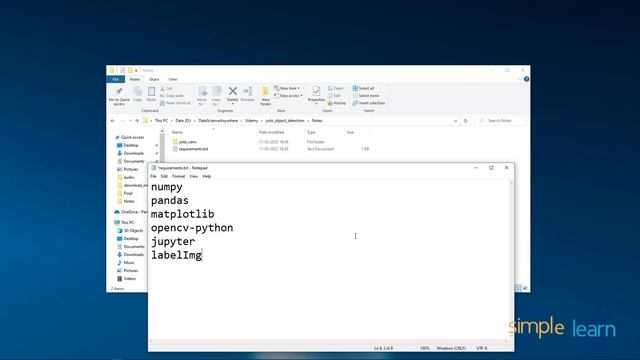Click Select all in the Select group

(x=363, y=88)
